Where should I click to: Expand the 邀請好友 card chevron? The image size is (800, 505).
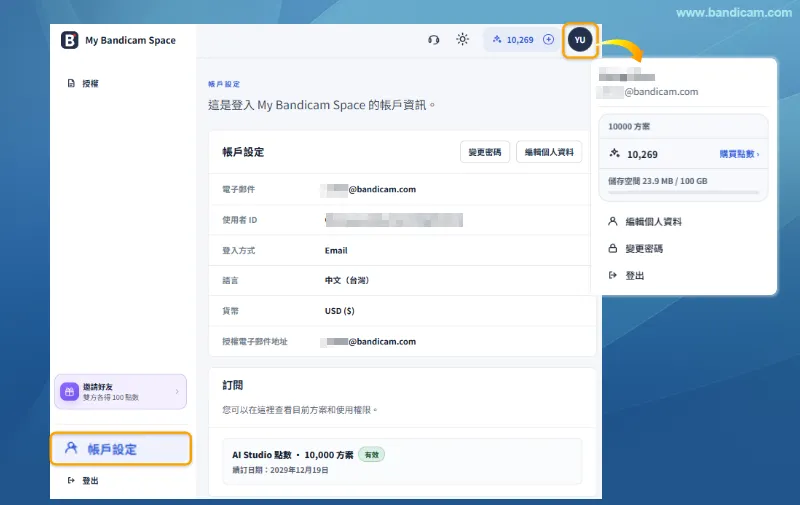pyautogui.click(x=177, y=392)
